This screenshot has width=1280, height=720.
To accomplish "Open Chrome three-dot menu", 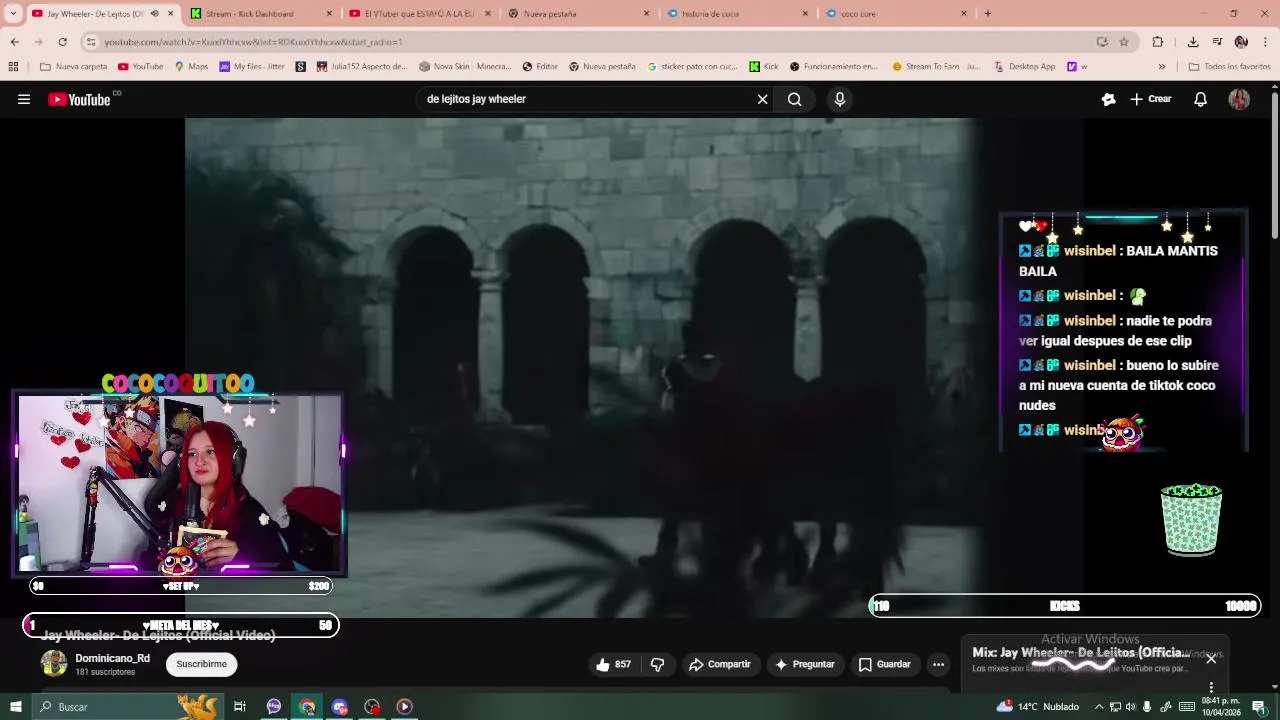I will 1266,42.
